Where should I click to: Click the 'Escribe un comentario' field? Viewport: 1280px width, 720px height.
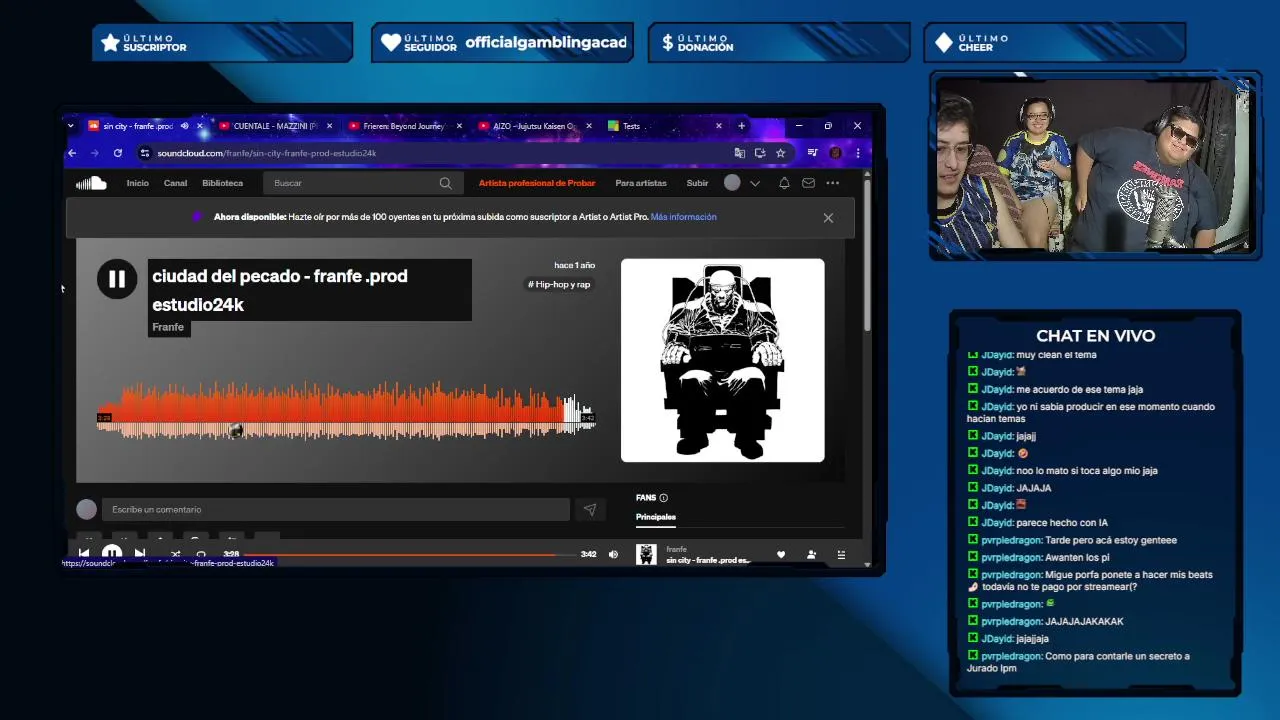pyautogui.click(x=334, y=510)
